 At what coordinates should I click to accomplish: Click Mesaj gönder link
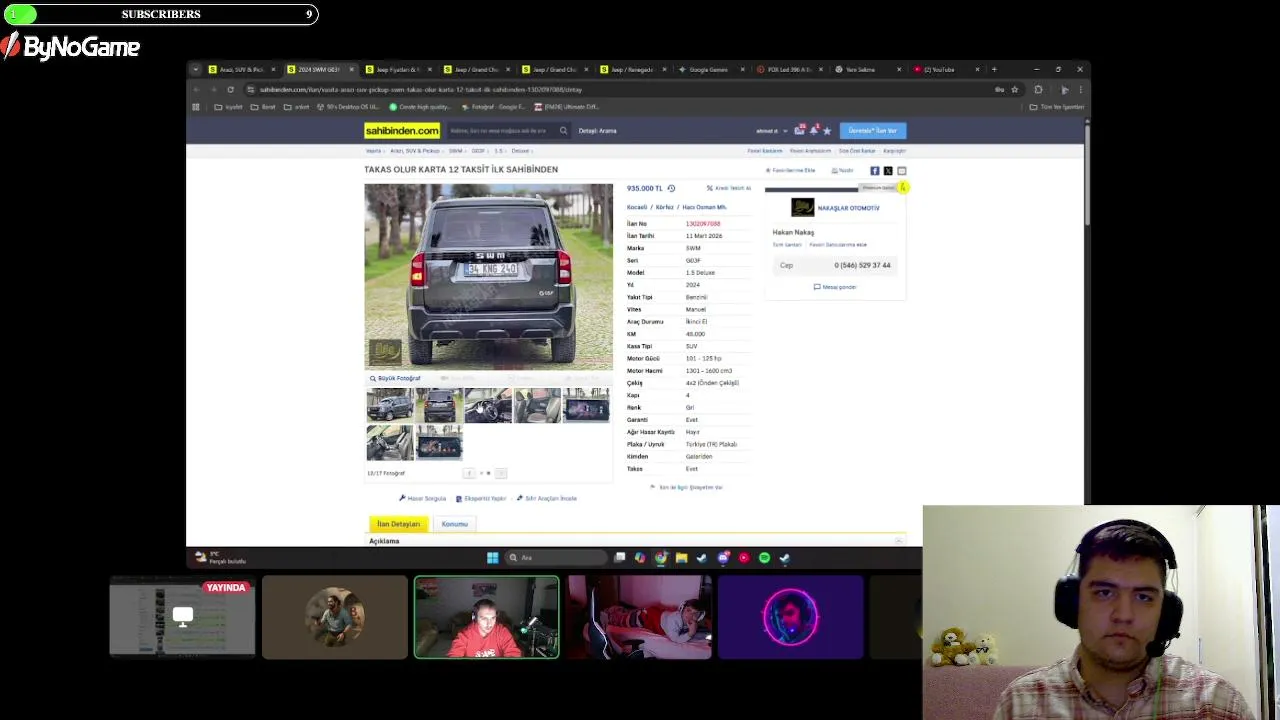point(835,287)
